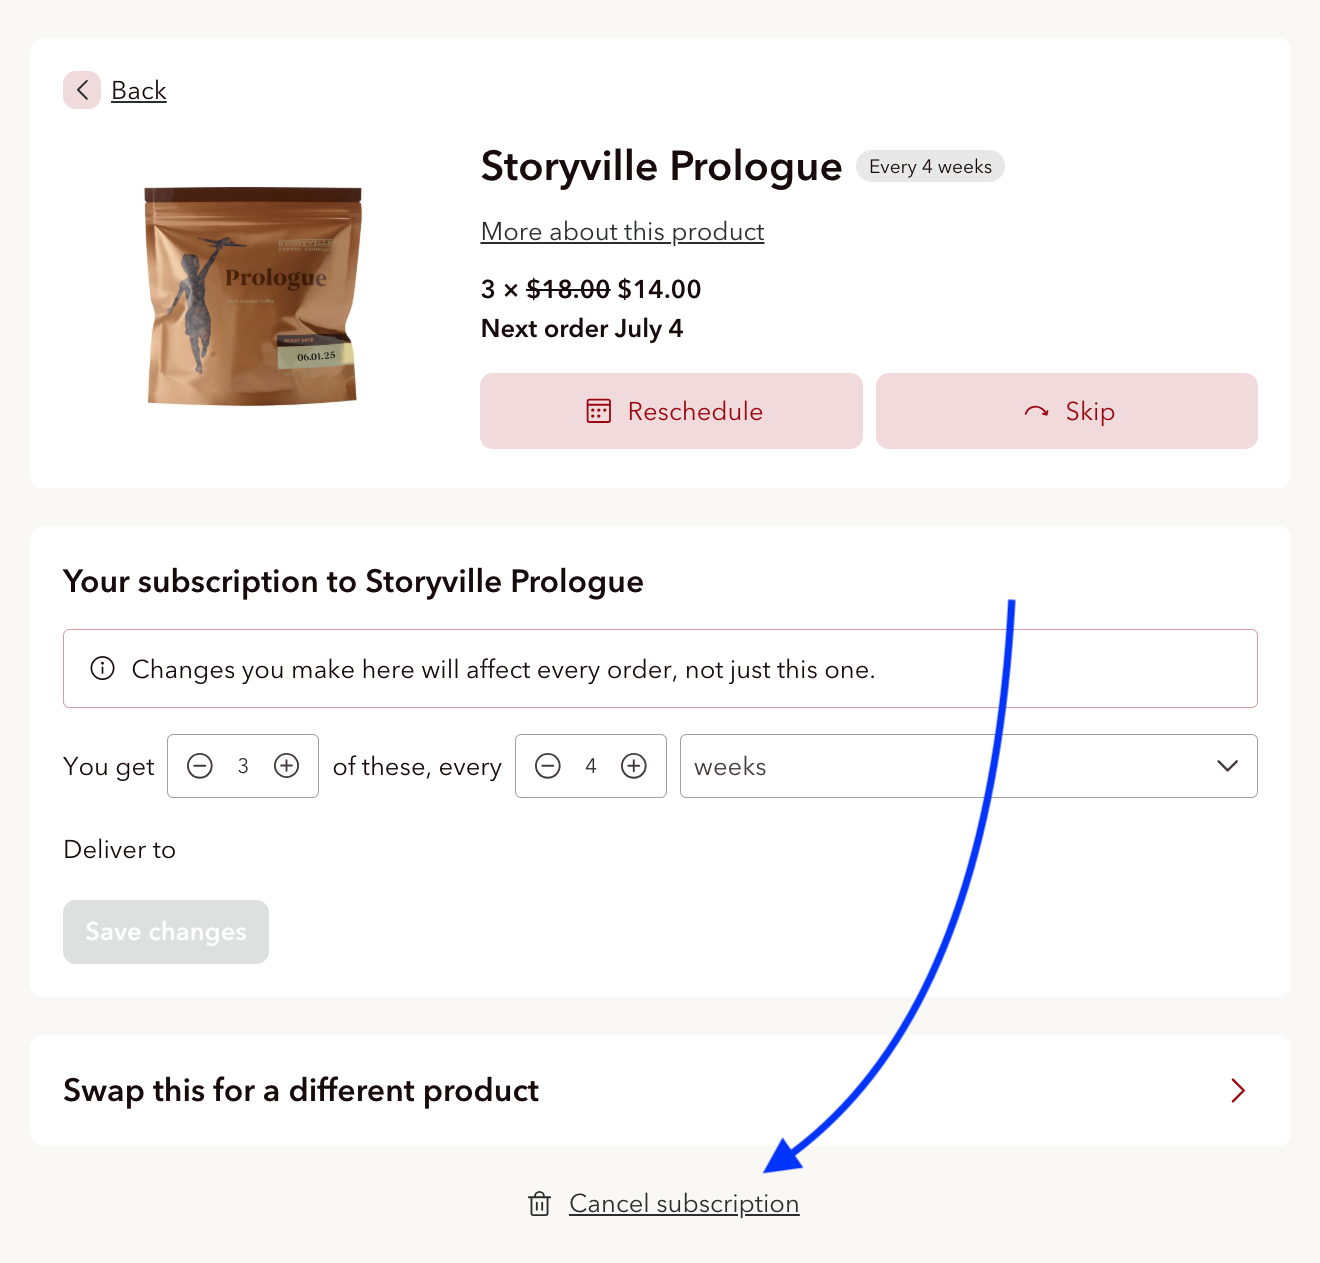Click the red chevron in Swap section
The height and width of the screenshot is (1263, 1320).
tap(1238, 1090)
